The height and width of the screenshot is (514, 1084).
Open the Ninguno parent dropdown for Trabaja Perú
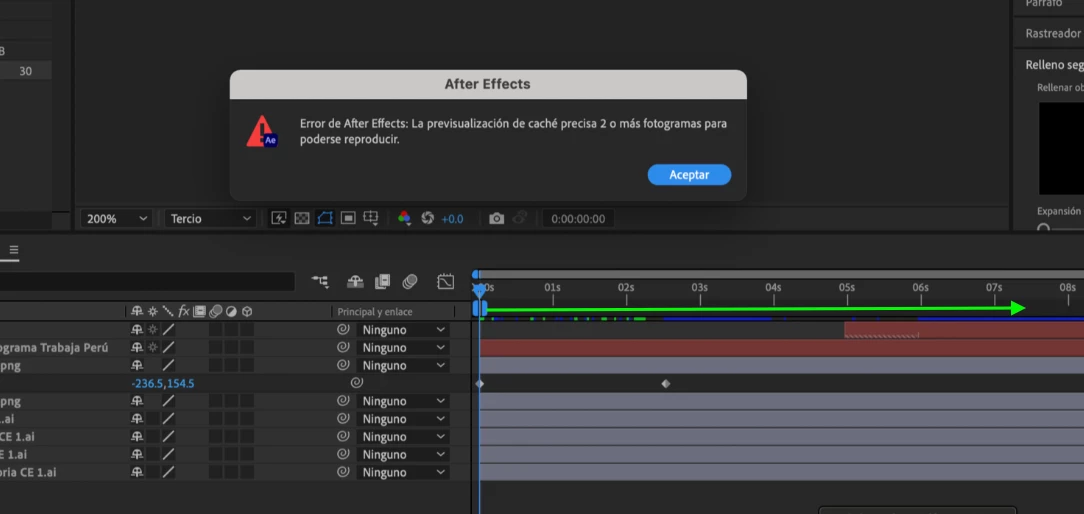(403, 348)
